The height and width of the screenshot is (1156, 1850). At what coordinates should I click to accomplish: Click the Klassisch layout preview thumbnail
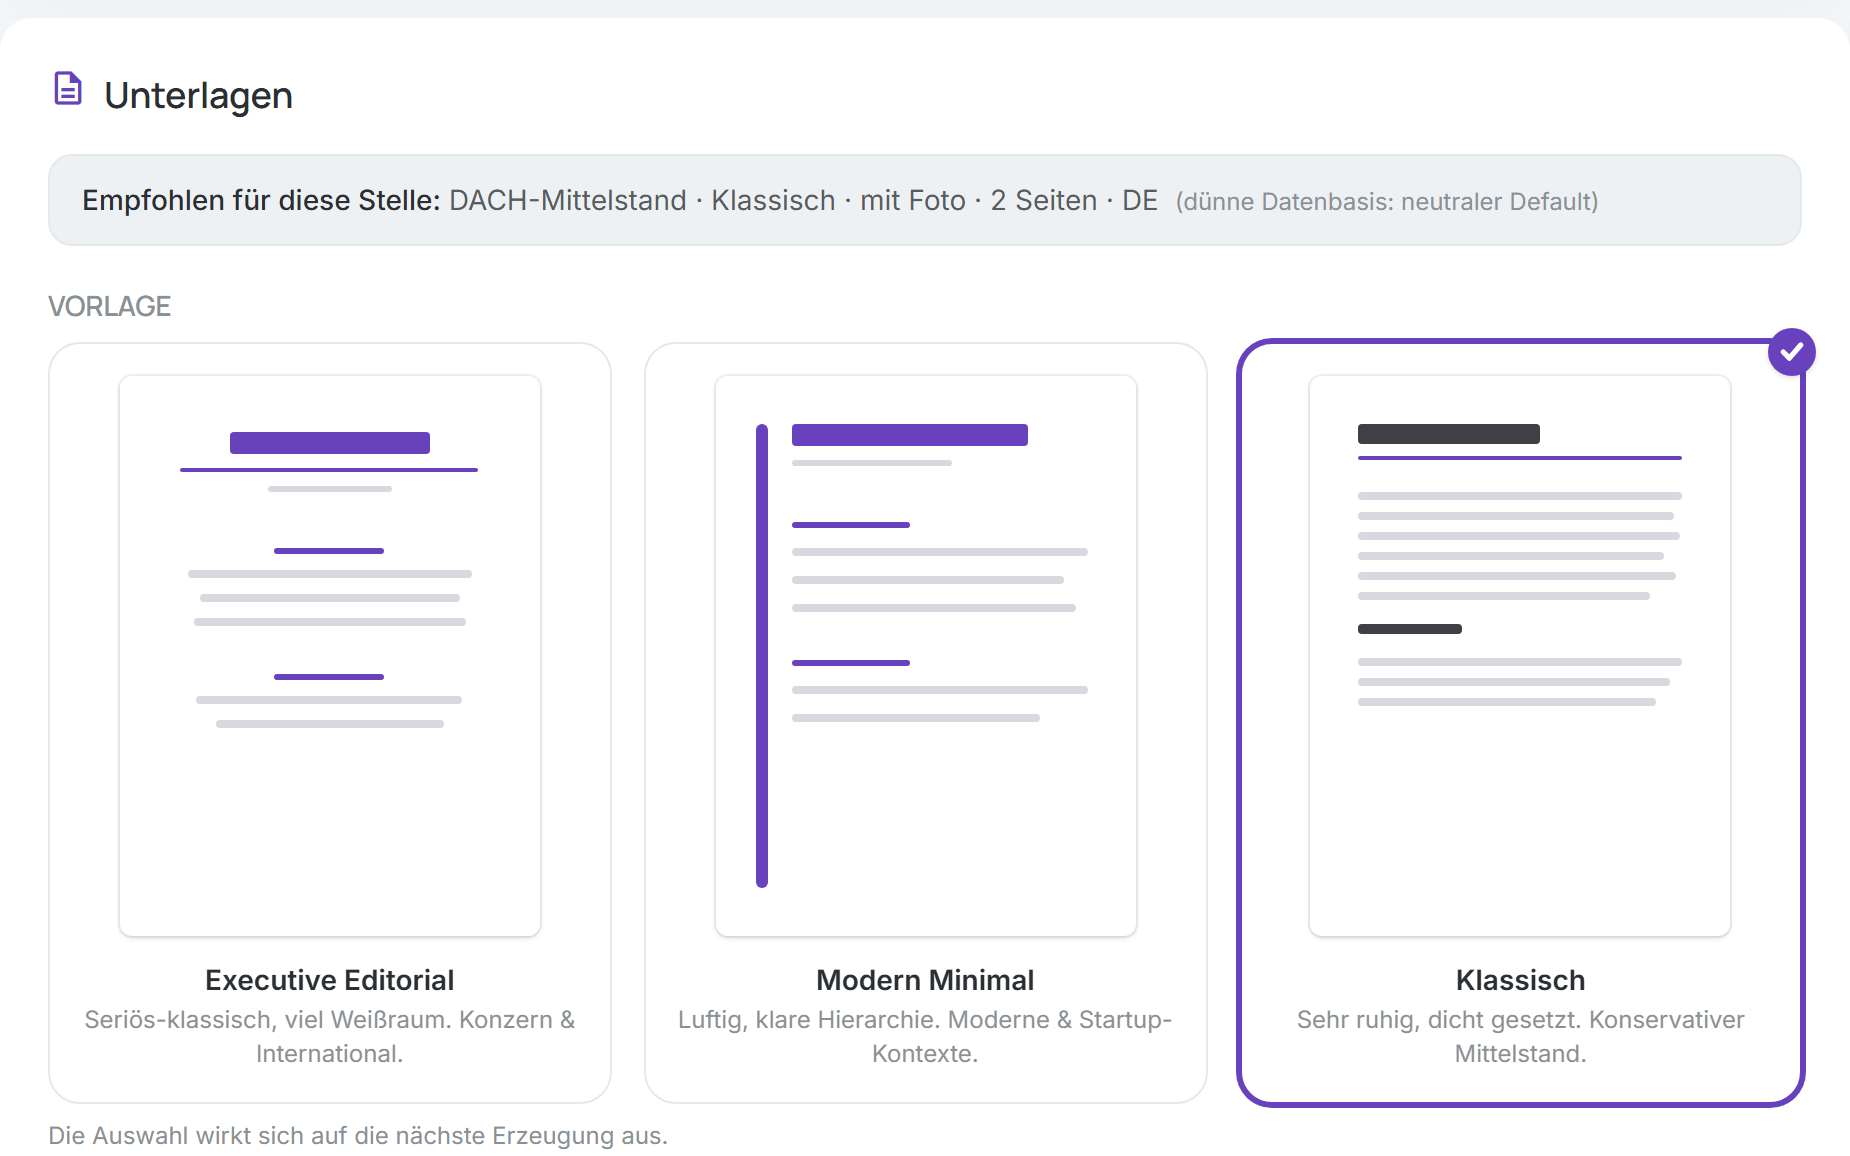[x=1520, y=656]
